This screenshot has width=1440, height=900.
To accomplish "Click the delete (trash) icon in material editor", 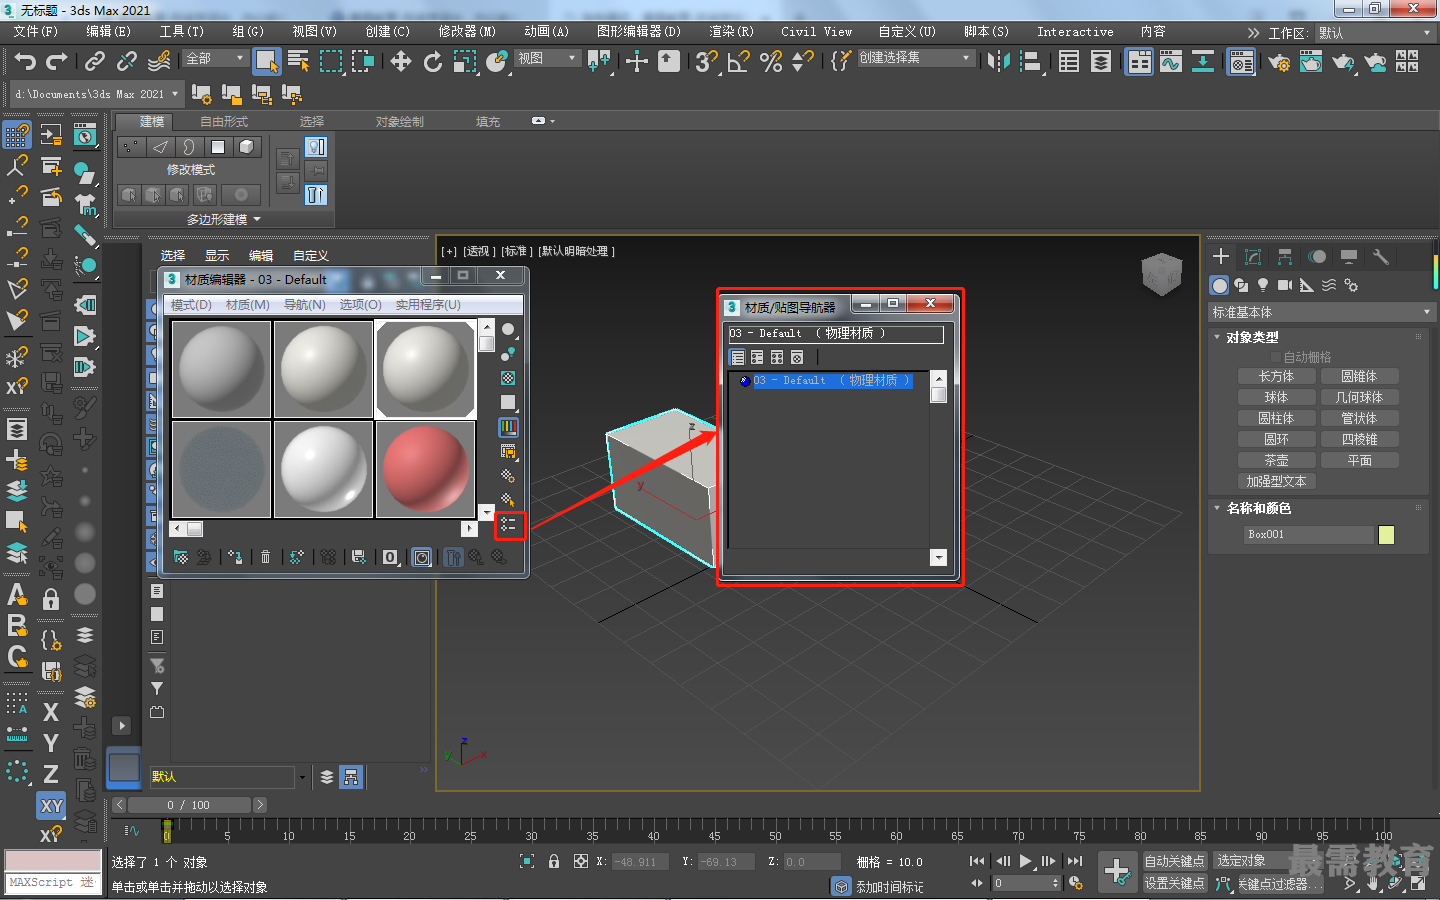I will pyautogui.click(x=265, y=557).
